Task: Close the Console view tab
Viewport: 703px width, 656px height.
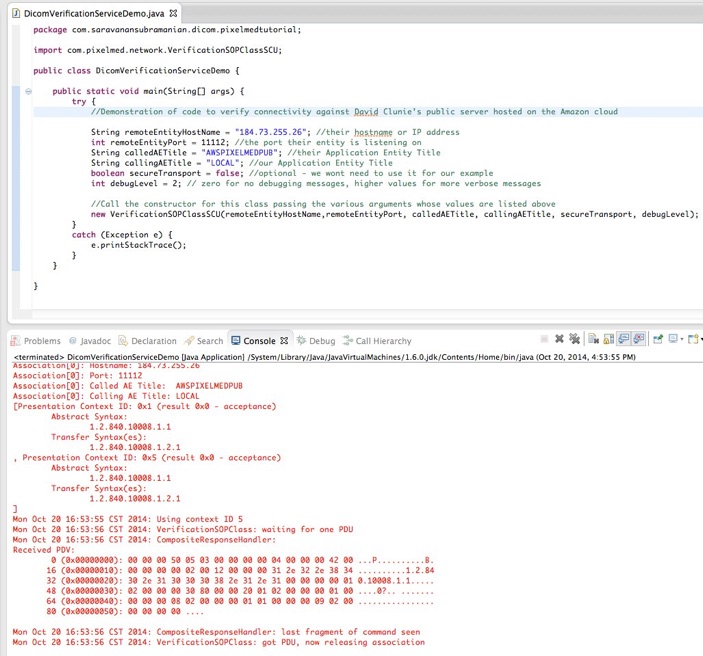Action: pyautogui.click(x=285, y=341)
